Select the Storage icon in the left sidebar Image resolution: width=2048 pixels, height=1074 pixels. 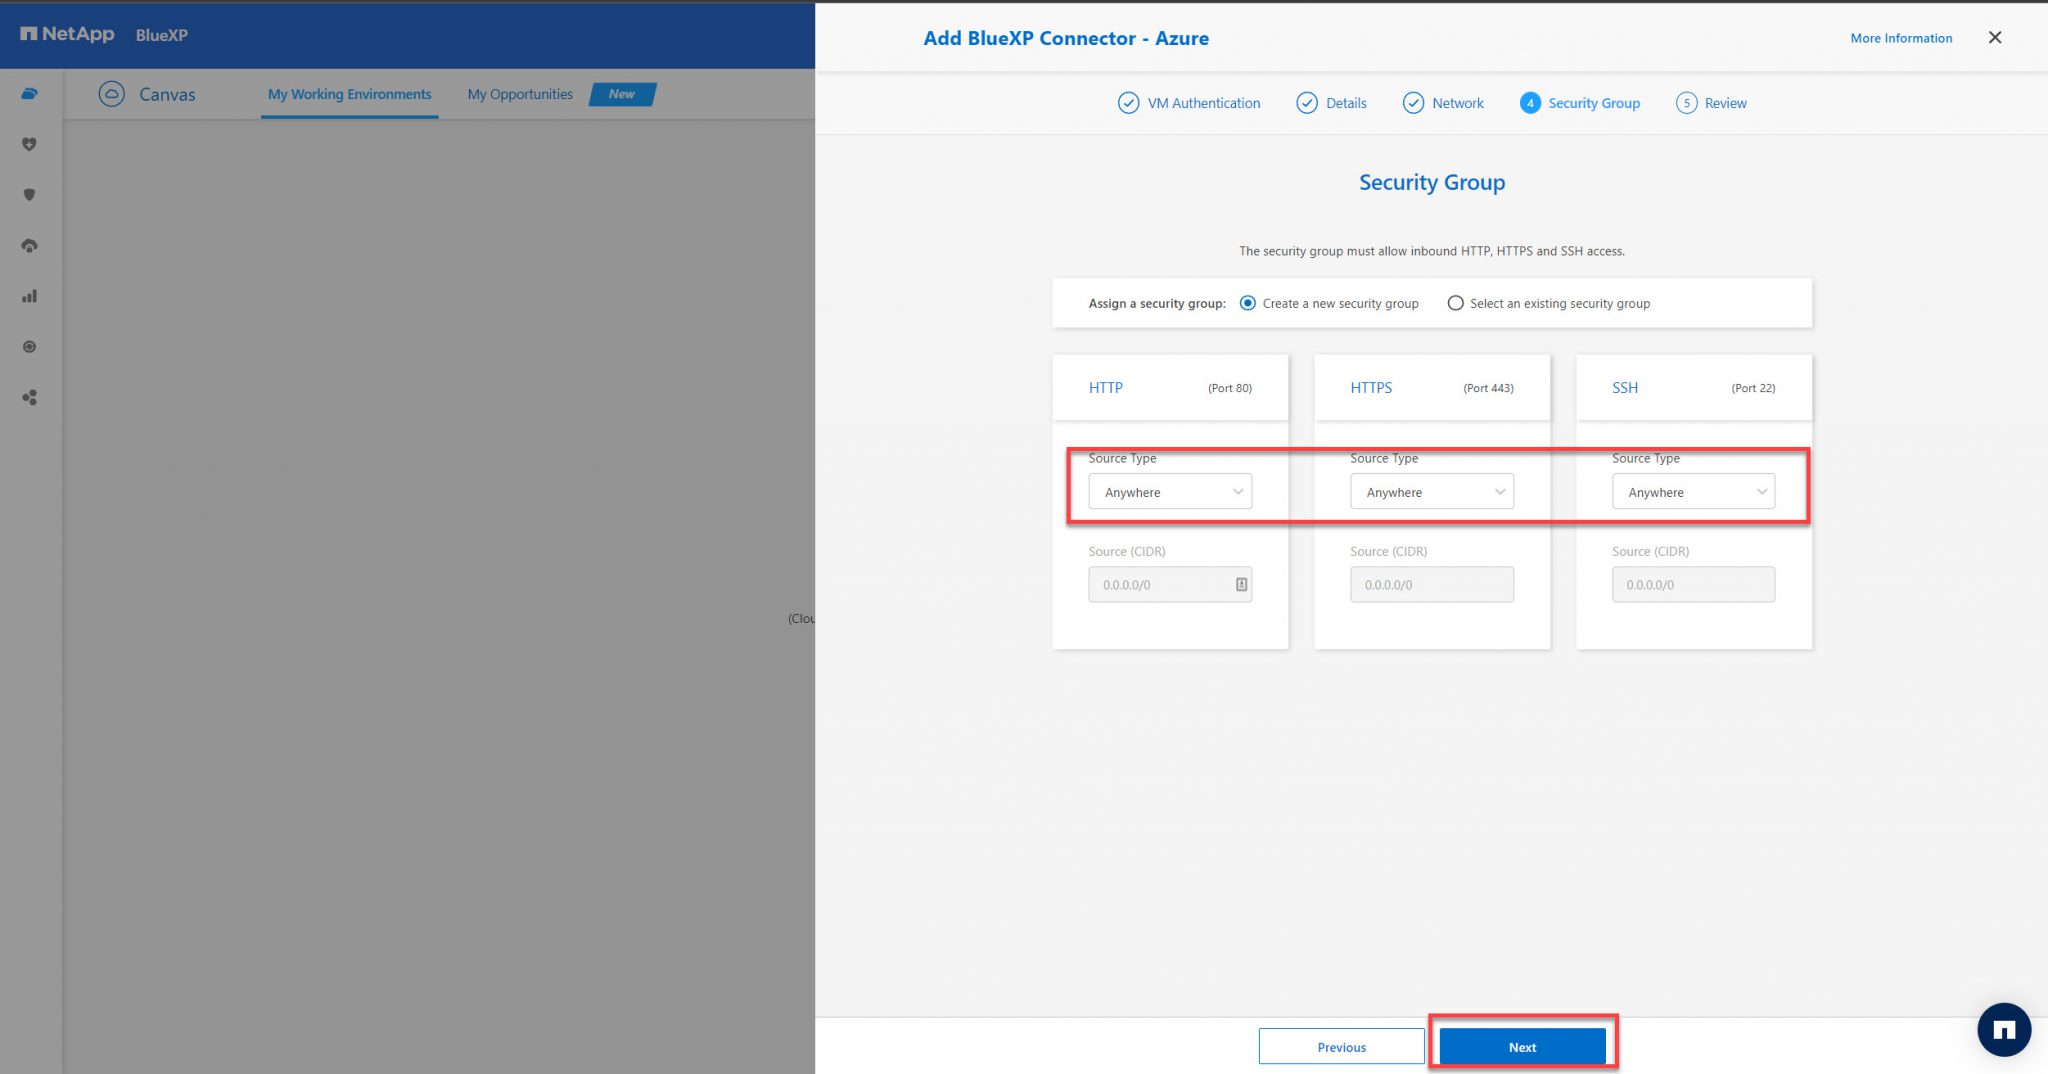(30, 93)
